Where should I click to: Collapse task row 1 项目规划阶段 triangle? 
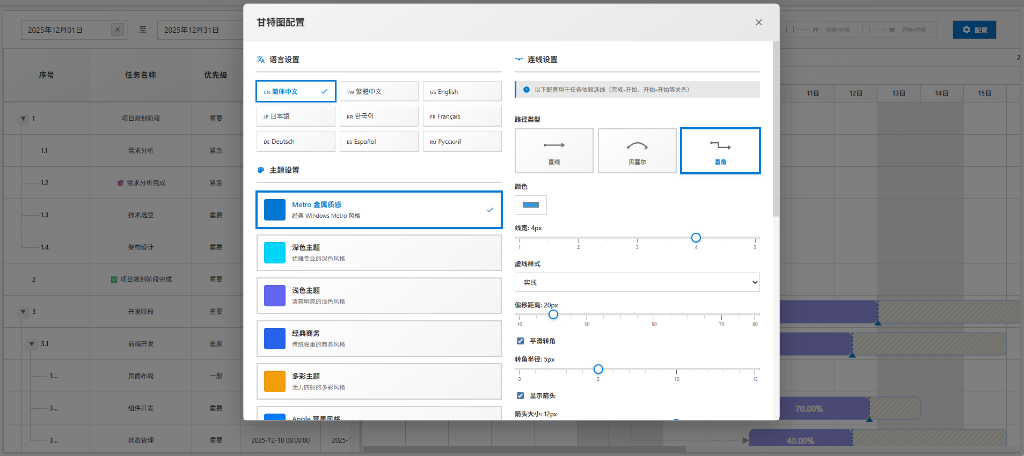(x=23, y=118)
